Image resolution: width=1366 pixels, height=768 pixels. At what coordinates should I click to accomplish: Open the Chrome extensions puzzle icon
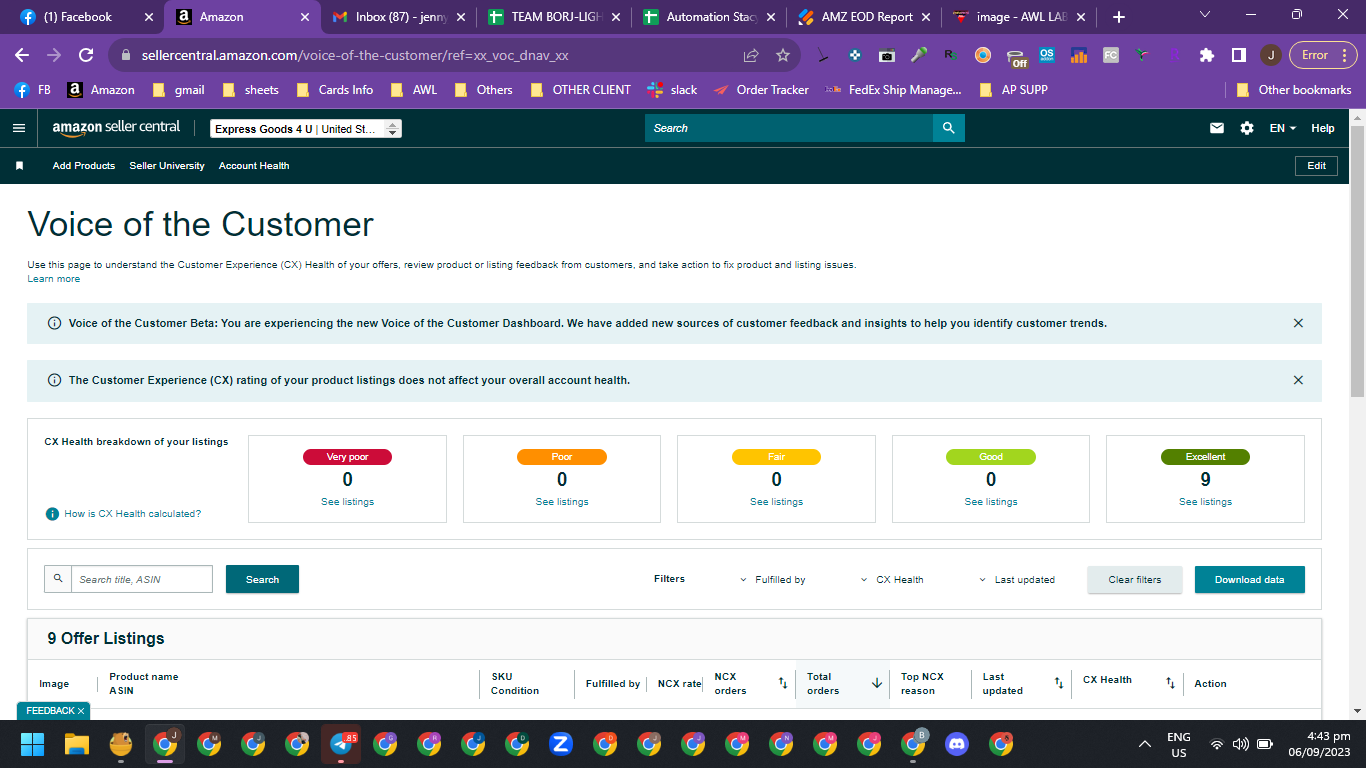(x=1207, y=56)
